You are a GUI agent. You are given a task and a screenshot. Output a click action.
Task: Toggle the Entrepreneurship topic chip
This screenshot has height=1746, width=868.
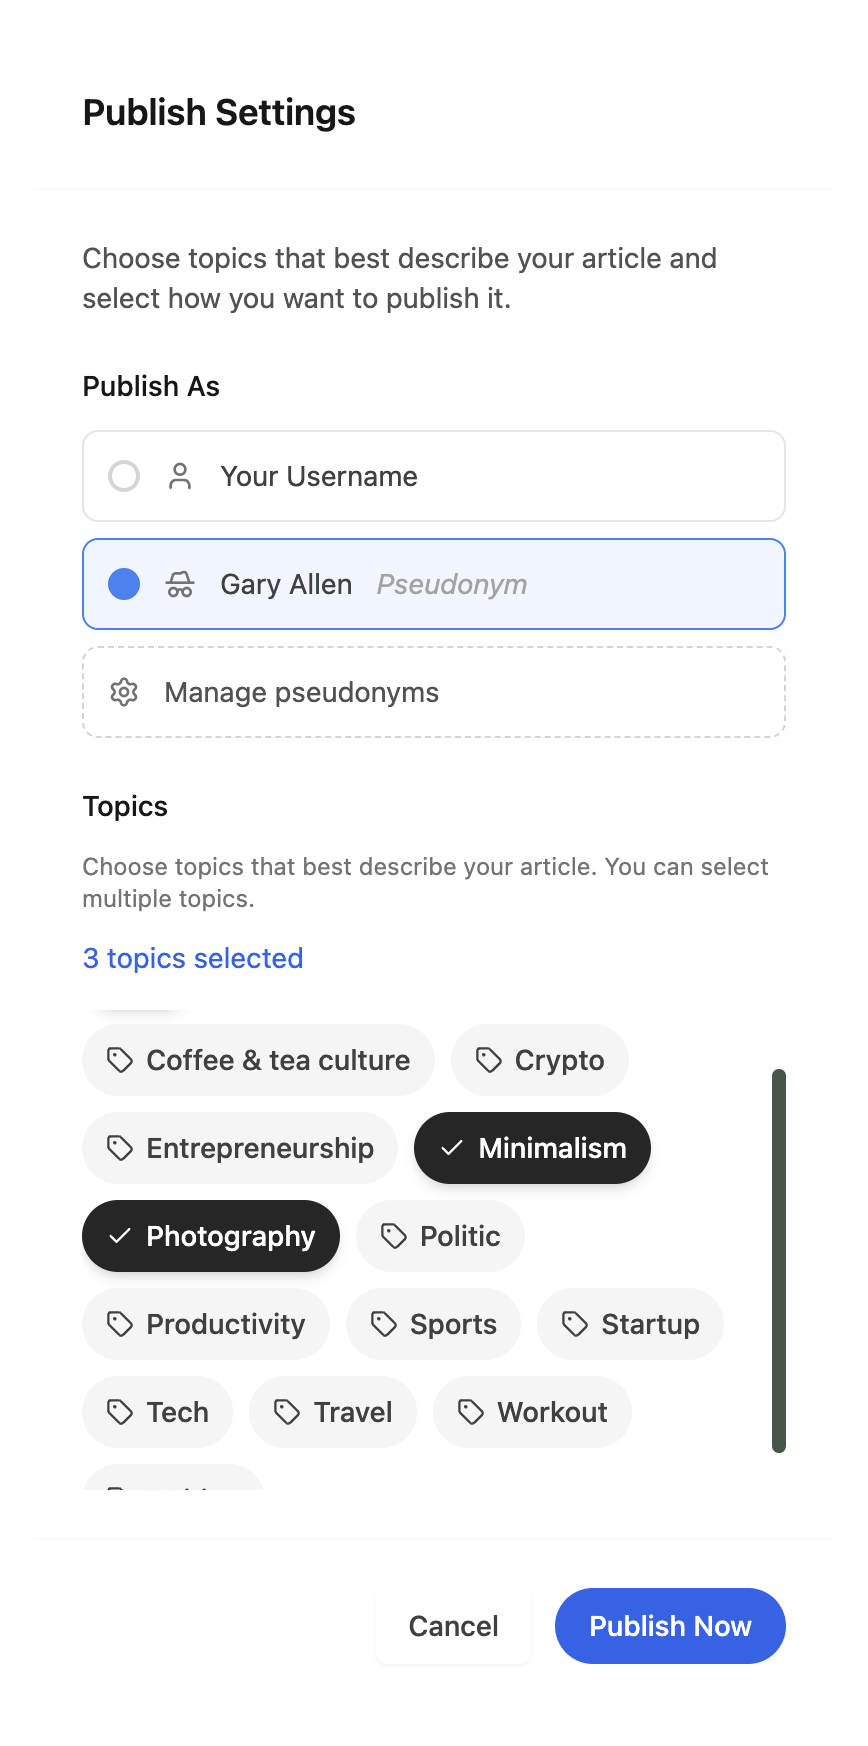240,1148
